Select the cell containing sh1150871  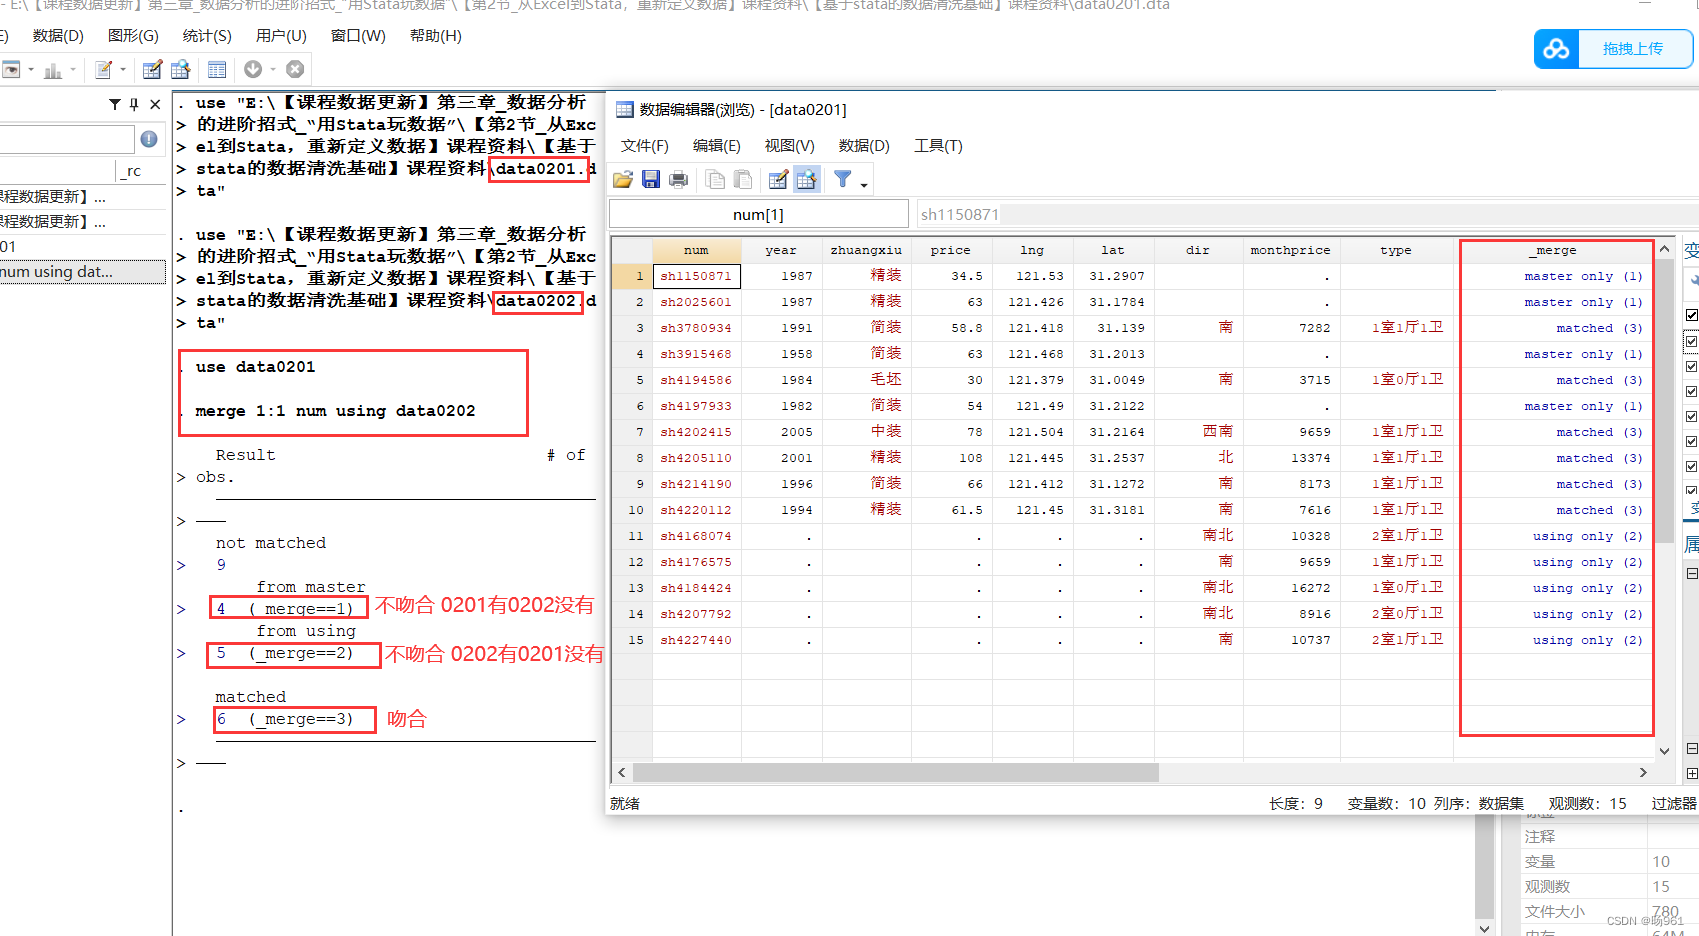click(x=696, y=275)
